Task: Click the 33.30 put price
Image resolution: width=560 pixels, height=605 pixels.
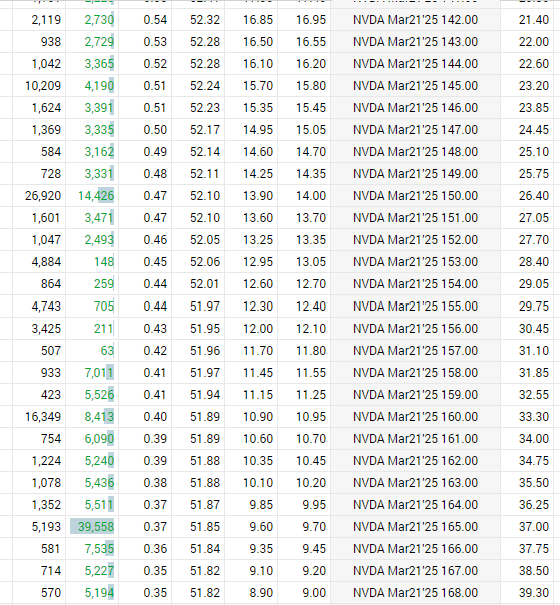Action: [x=534, y=417]
